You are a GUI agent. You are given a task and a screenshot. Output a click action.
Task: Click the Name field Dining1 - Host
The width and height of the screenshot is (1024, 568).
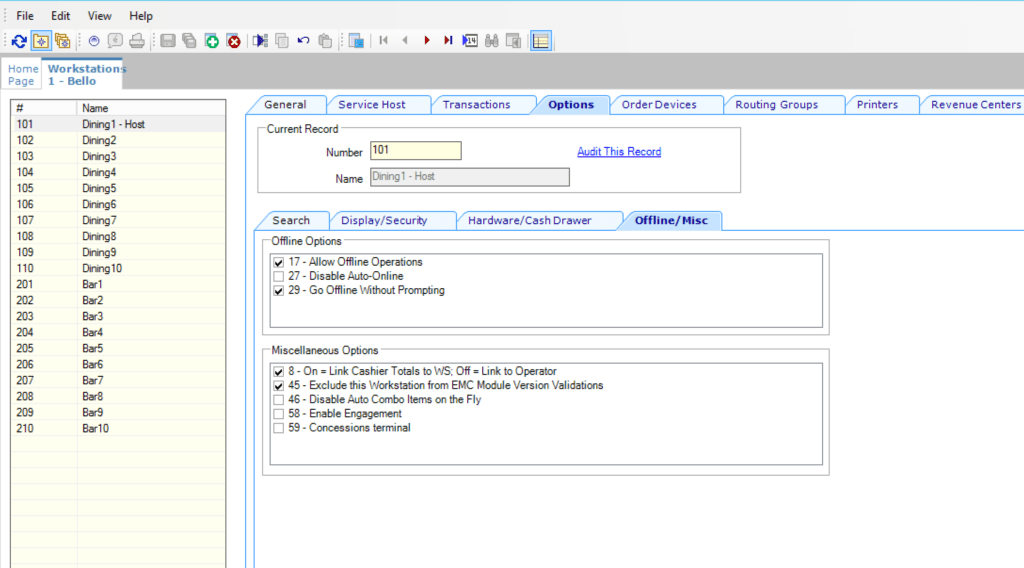tap(470, 177)
